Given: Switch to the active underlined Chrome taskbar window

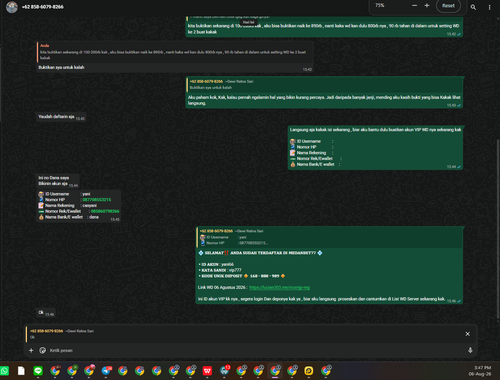Looking at the screenshot, I should [x=275, y=371].
